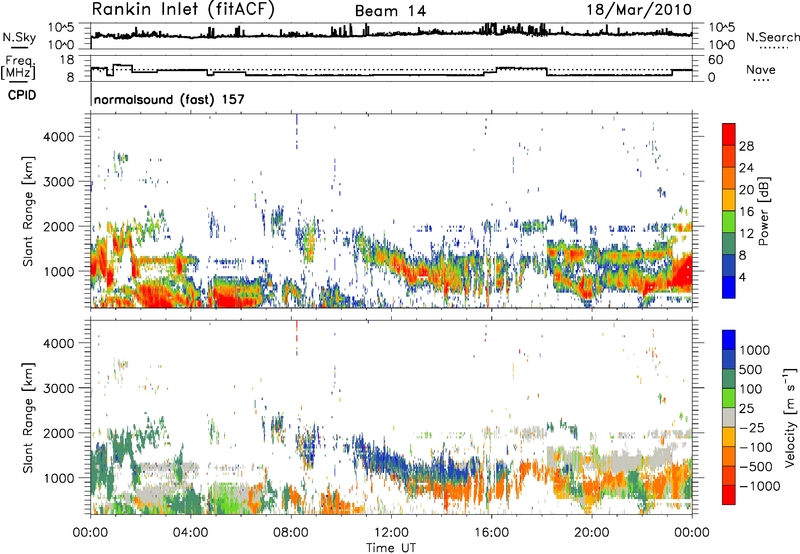Click the blue bottom segment of power colorbar
This screenshot has width=800, height=554.
click(x=729, y=287)
